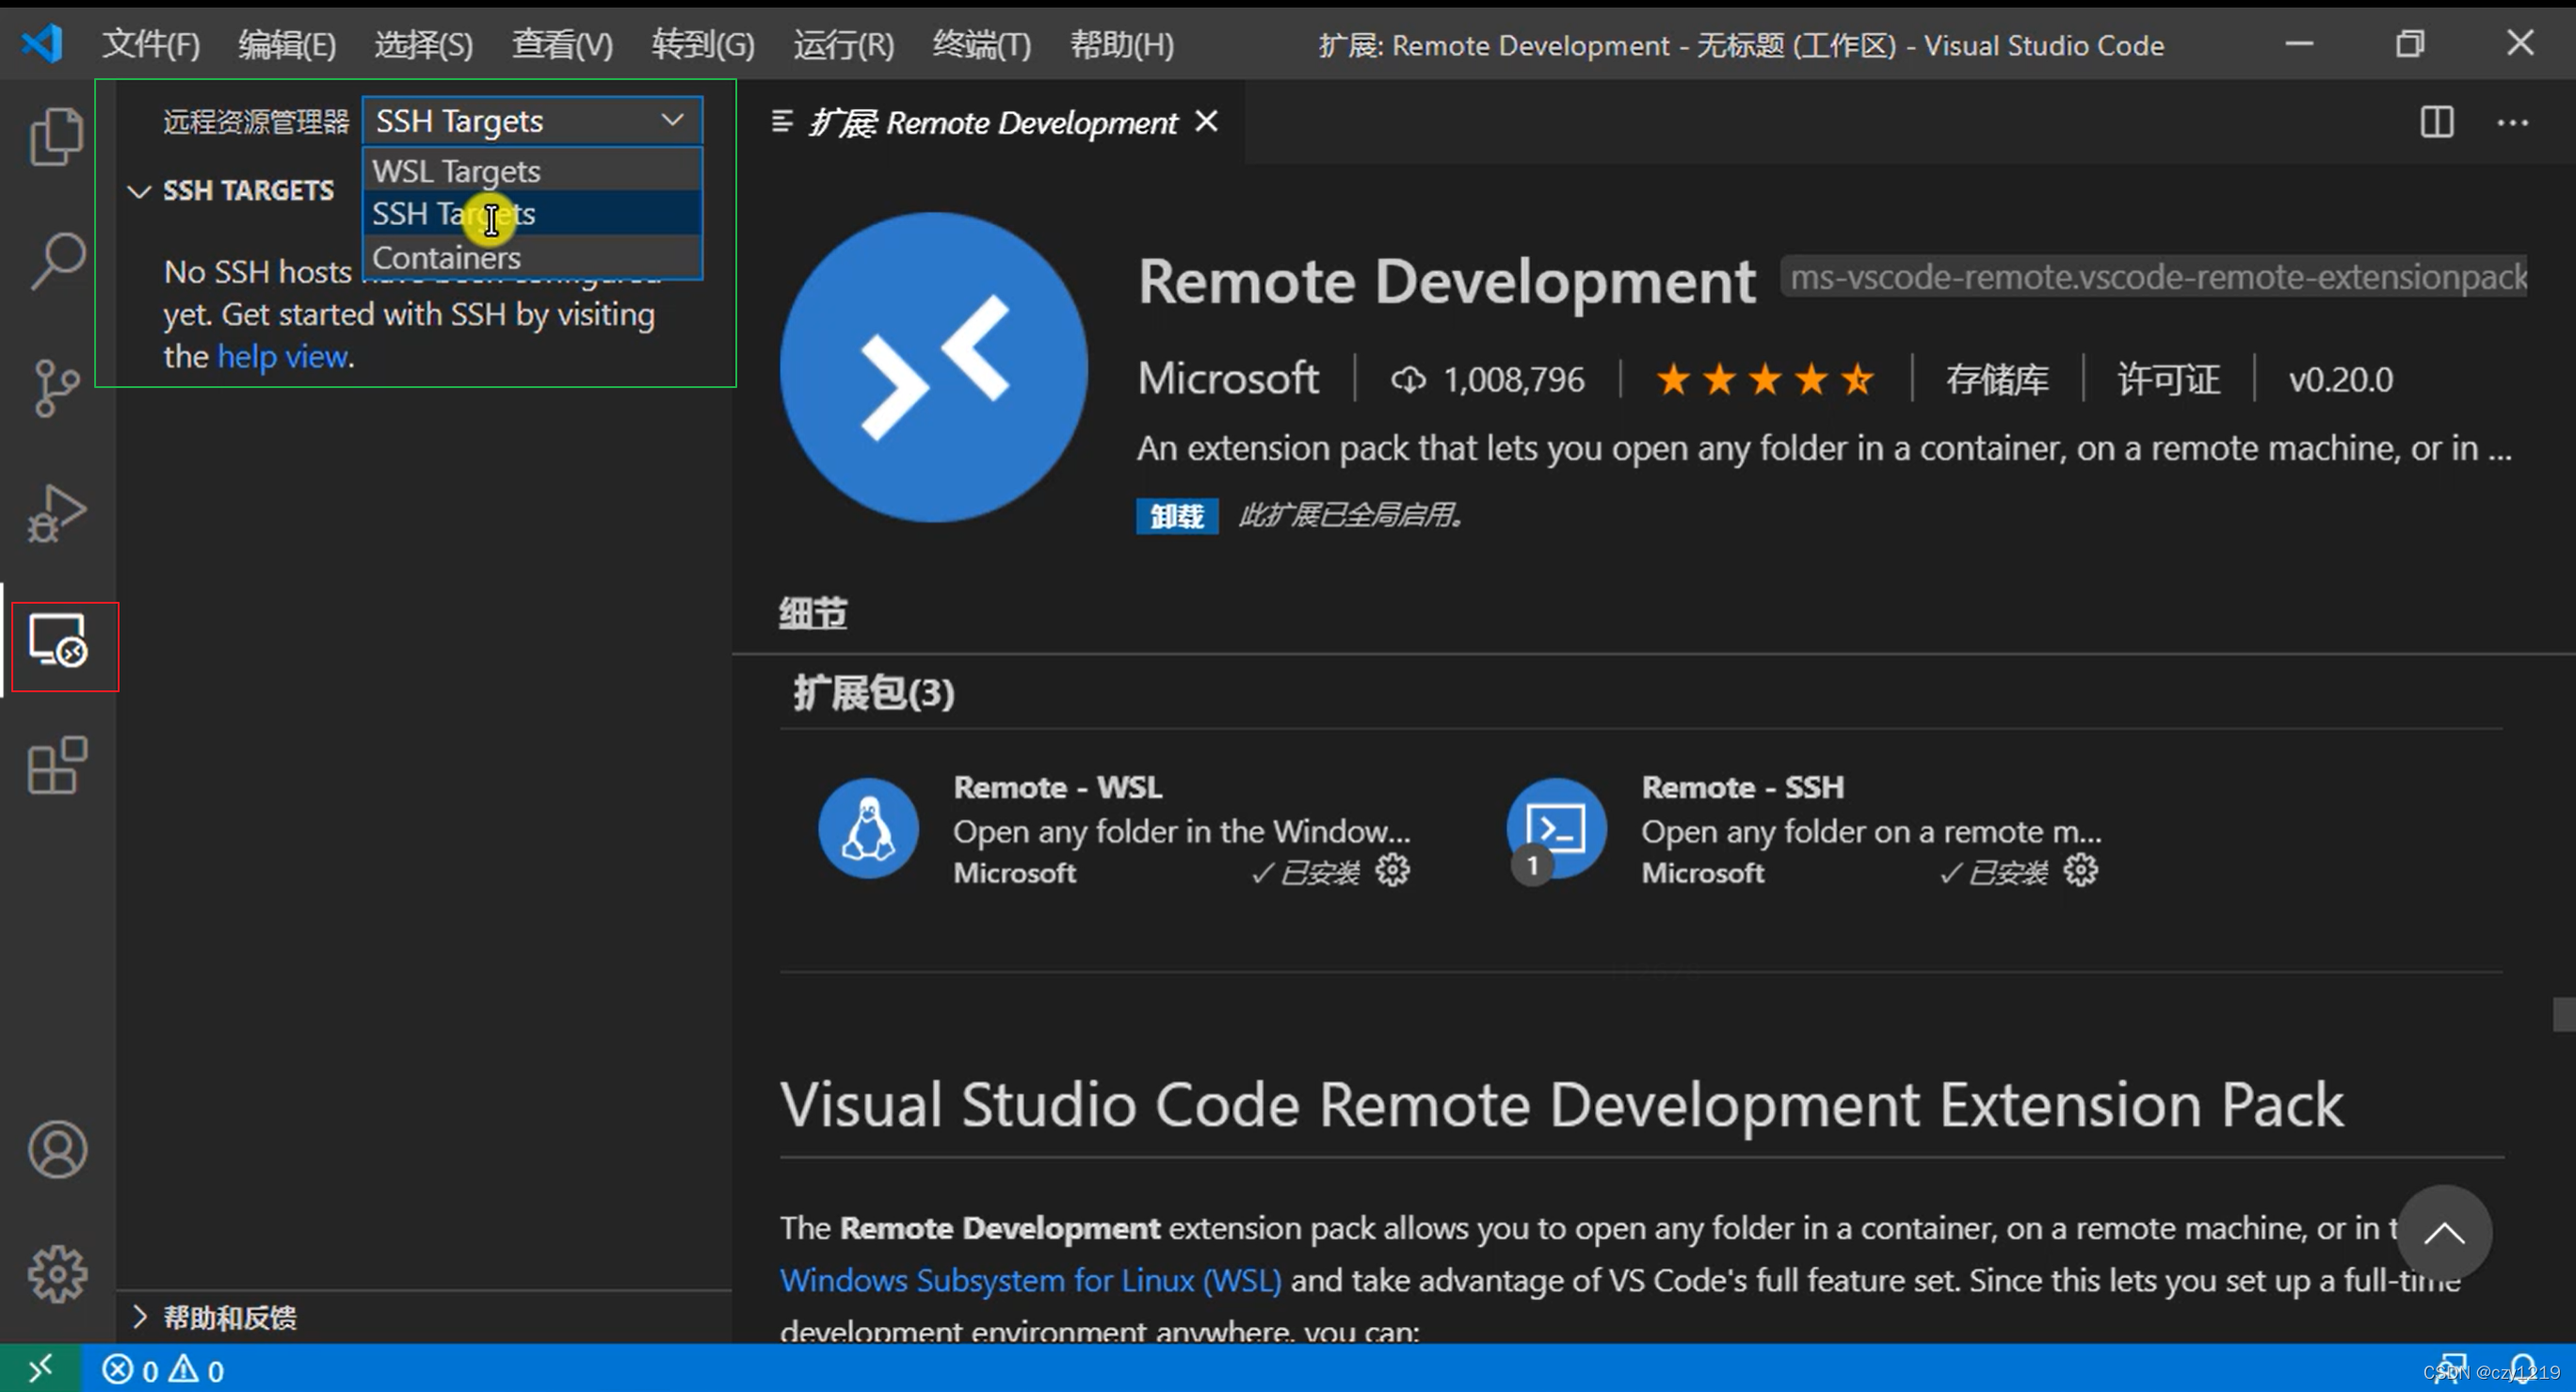
Task: Click the remote window indicator in status bar
Action: (40, 1369)
